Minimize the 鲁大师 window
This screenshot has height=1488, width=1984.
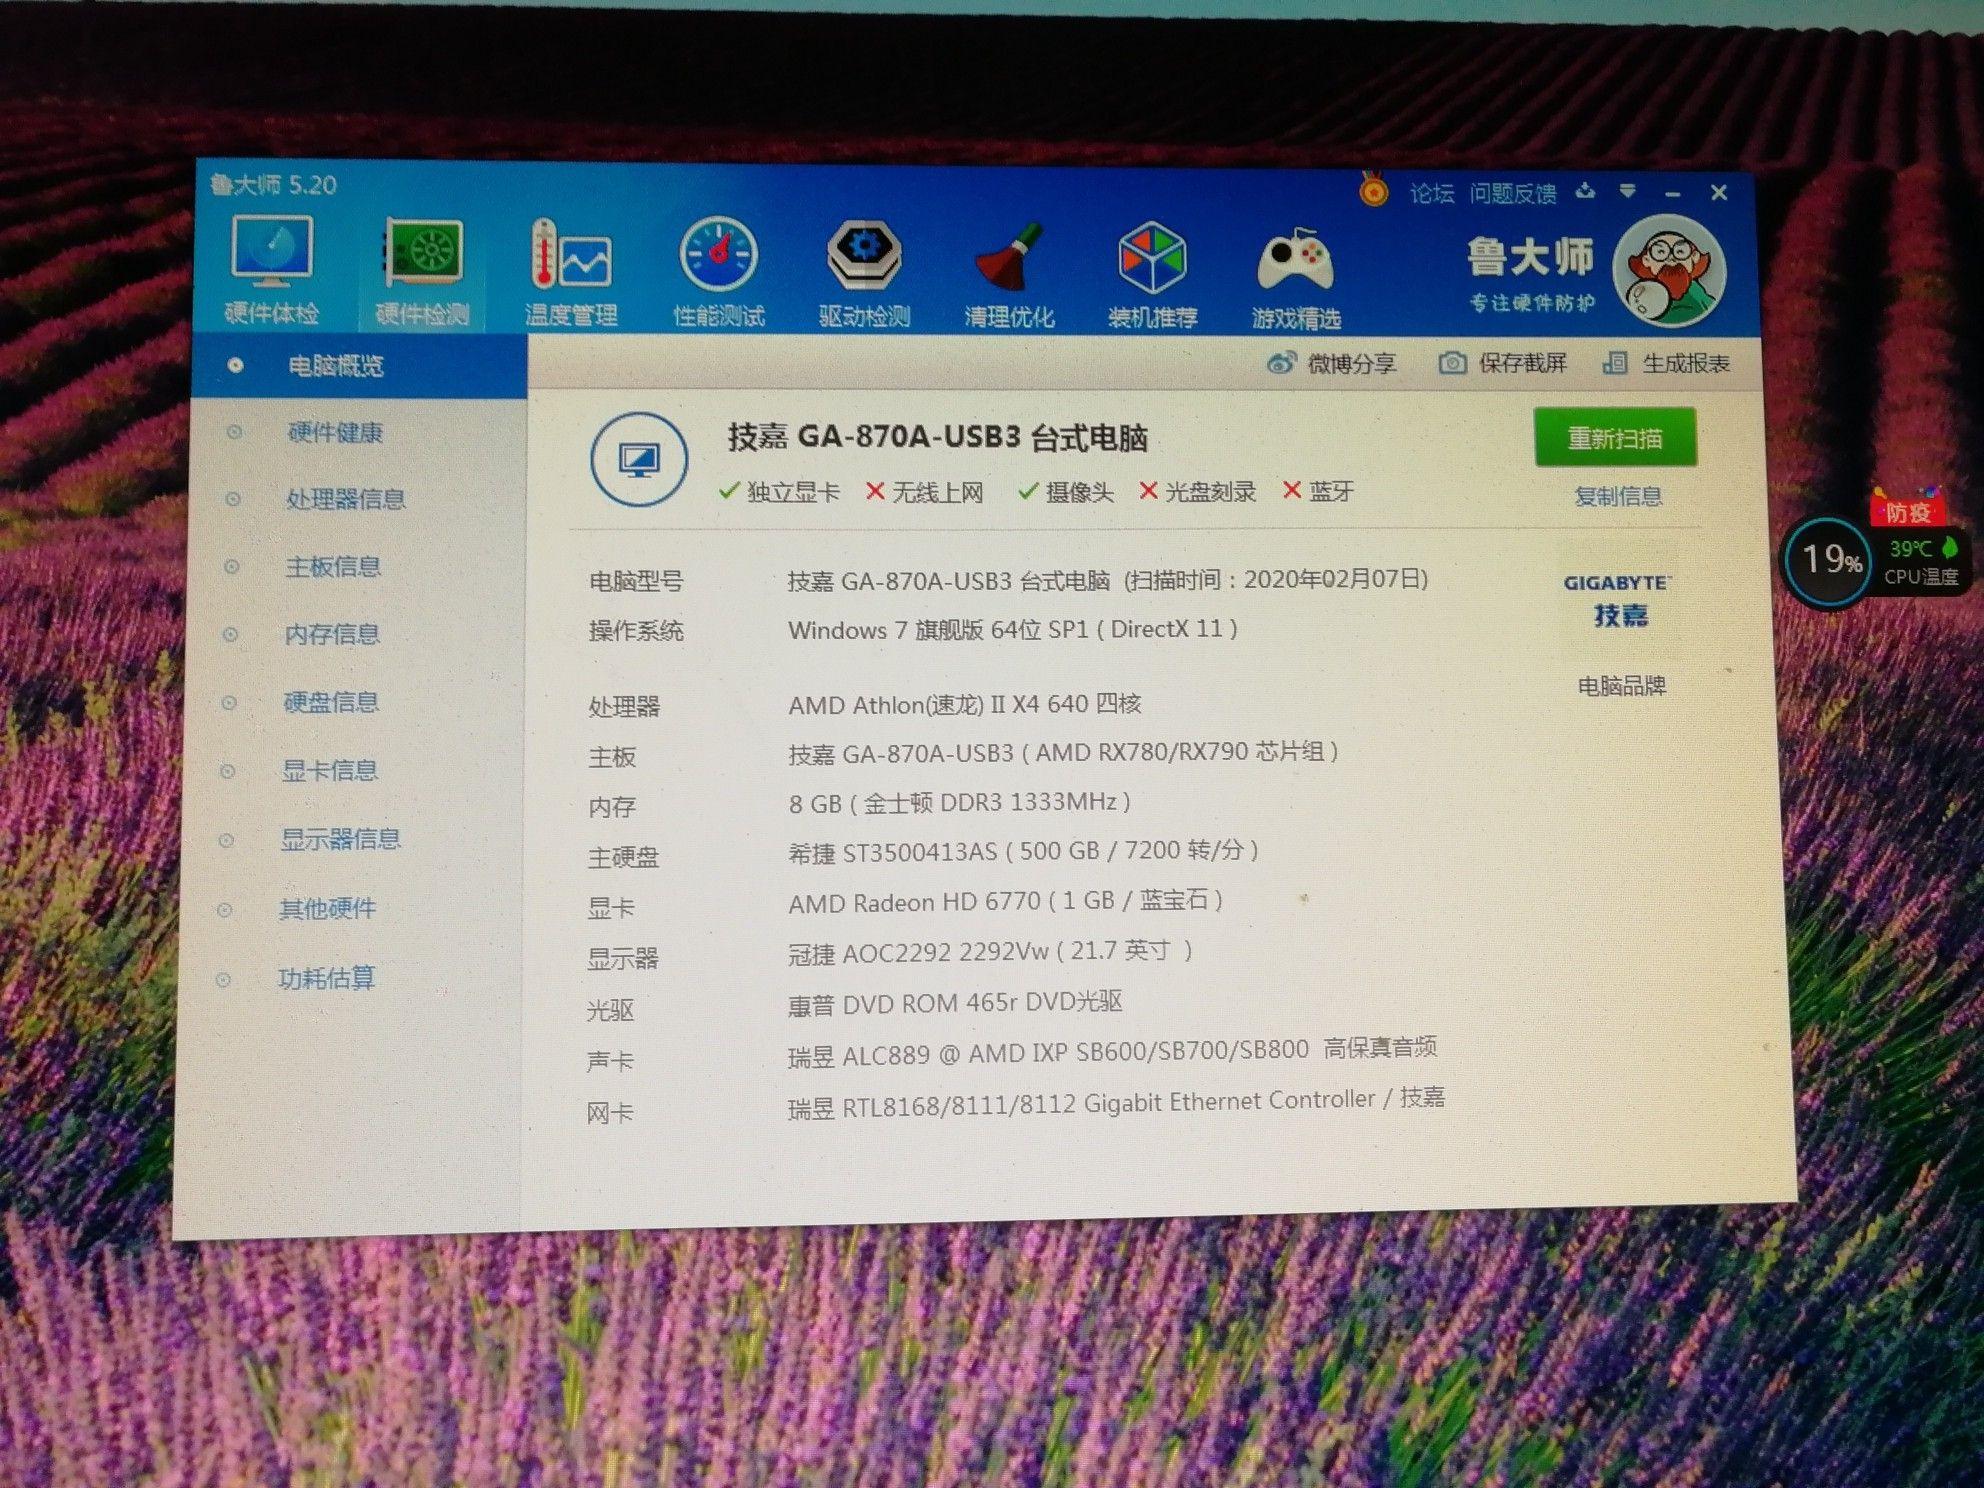click(x=1672, y=192)
